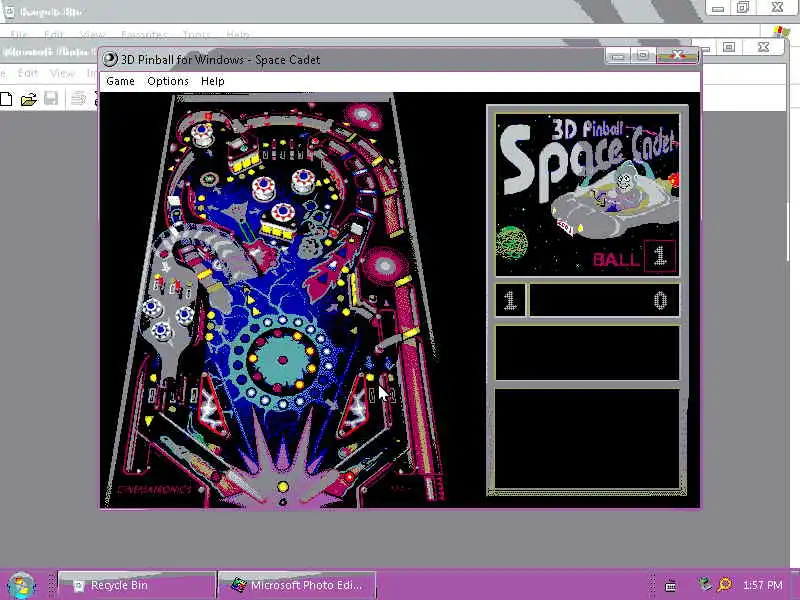Click the BALL 1 indicator on the pinball panel
This screenshot has width=800, height=600.
tap(634, 257)
